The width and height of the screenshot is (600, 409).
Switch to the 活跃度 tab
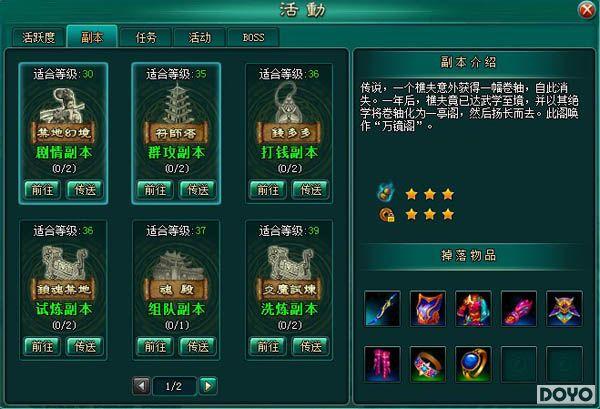[x=38, y=37]
